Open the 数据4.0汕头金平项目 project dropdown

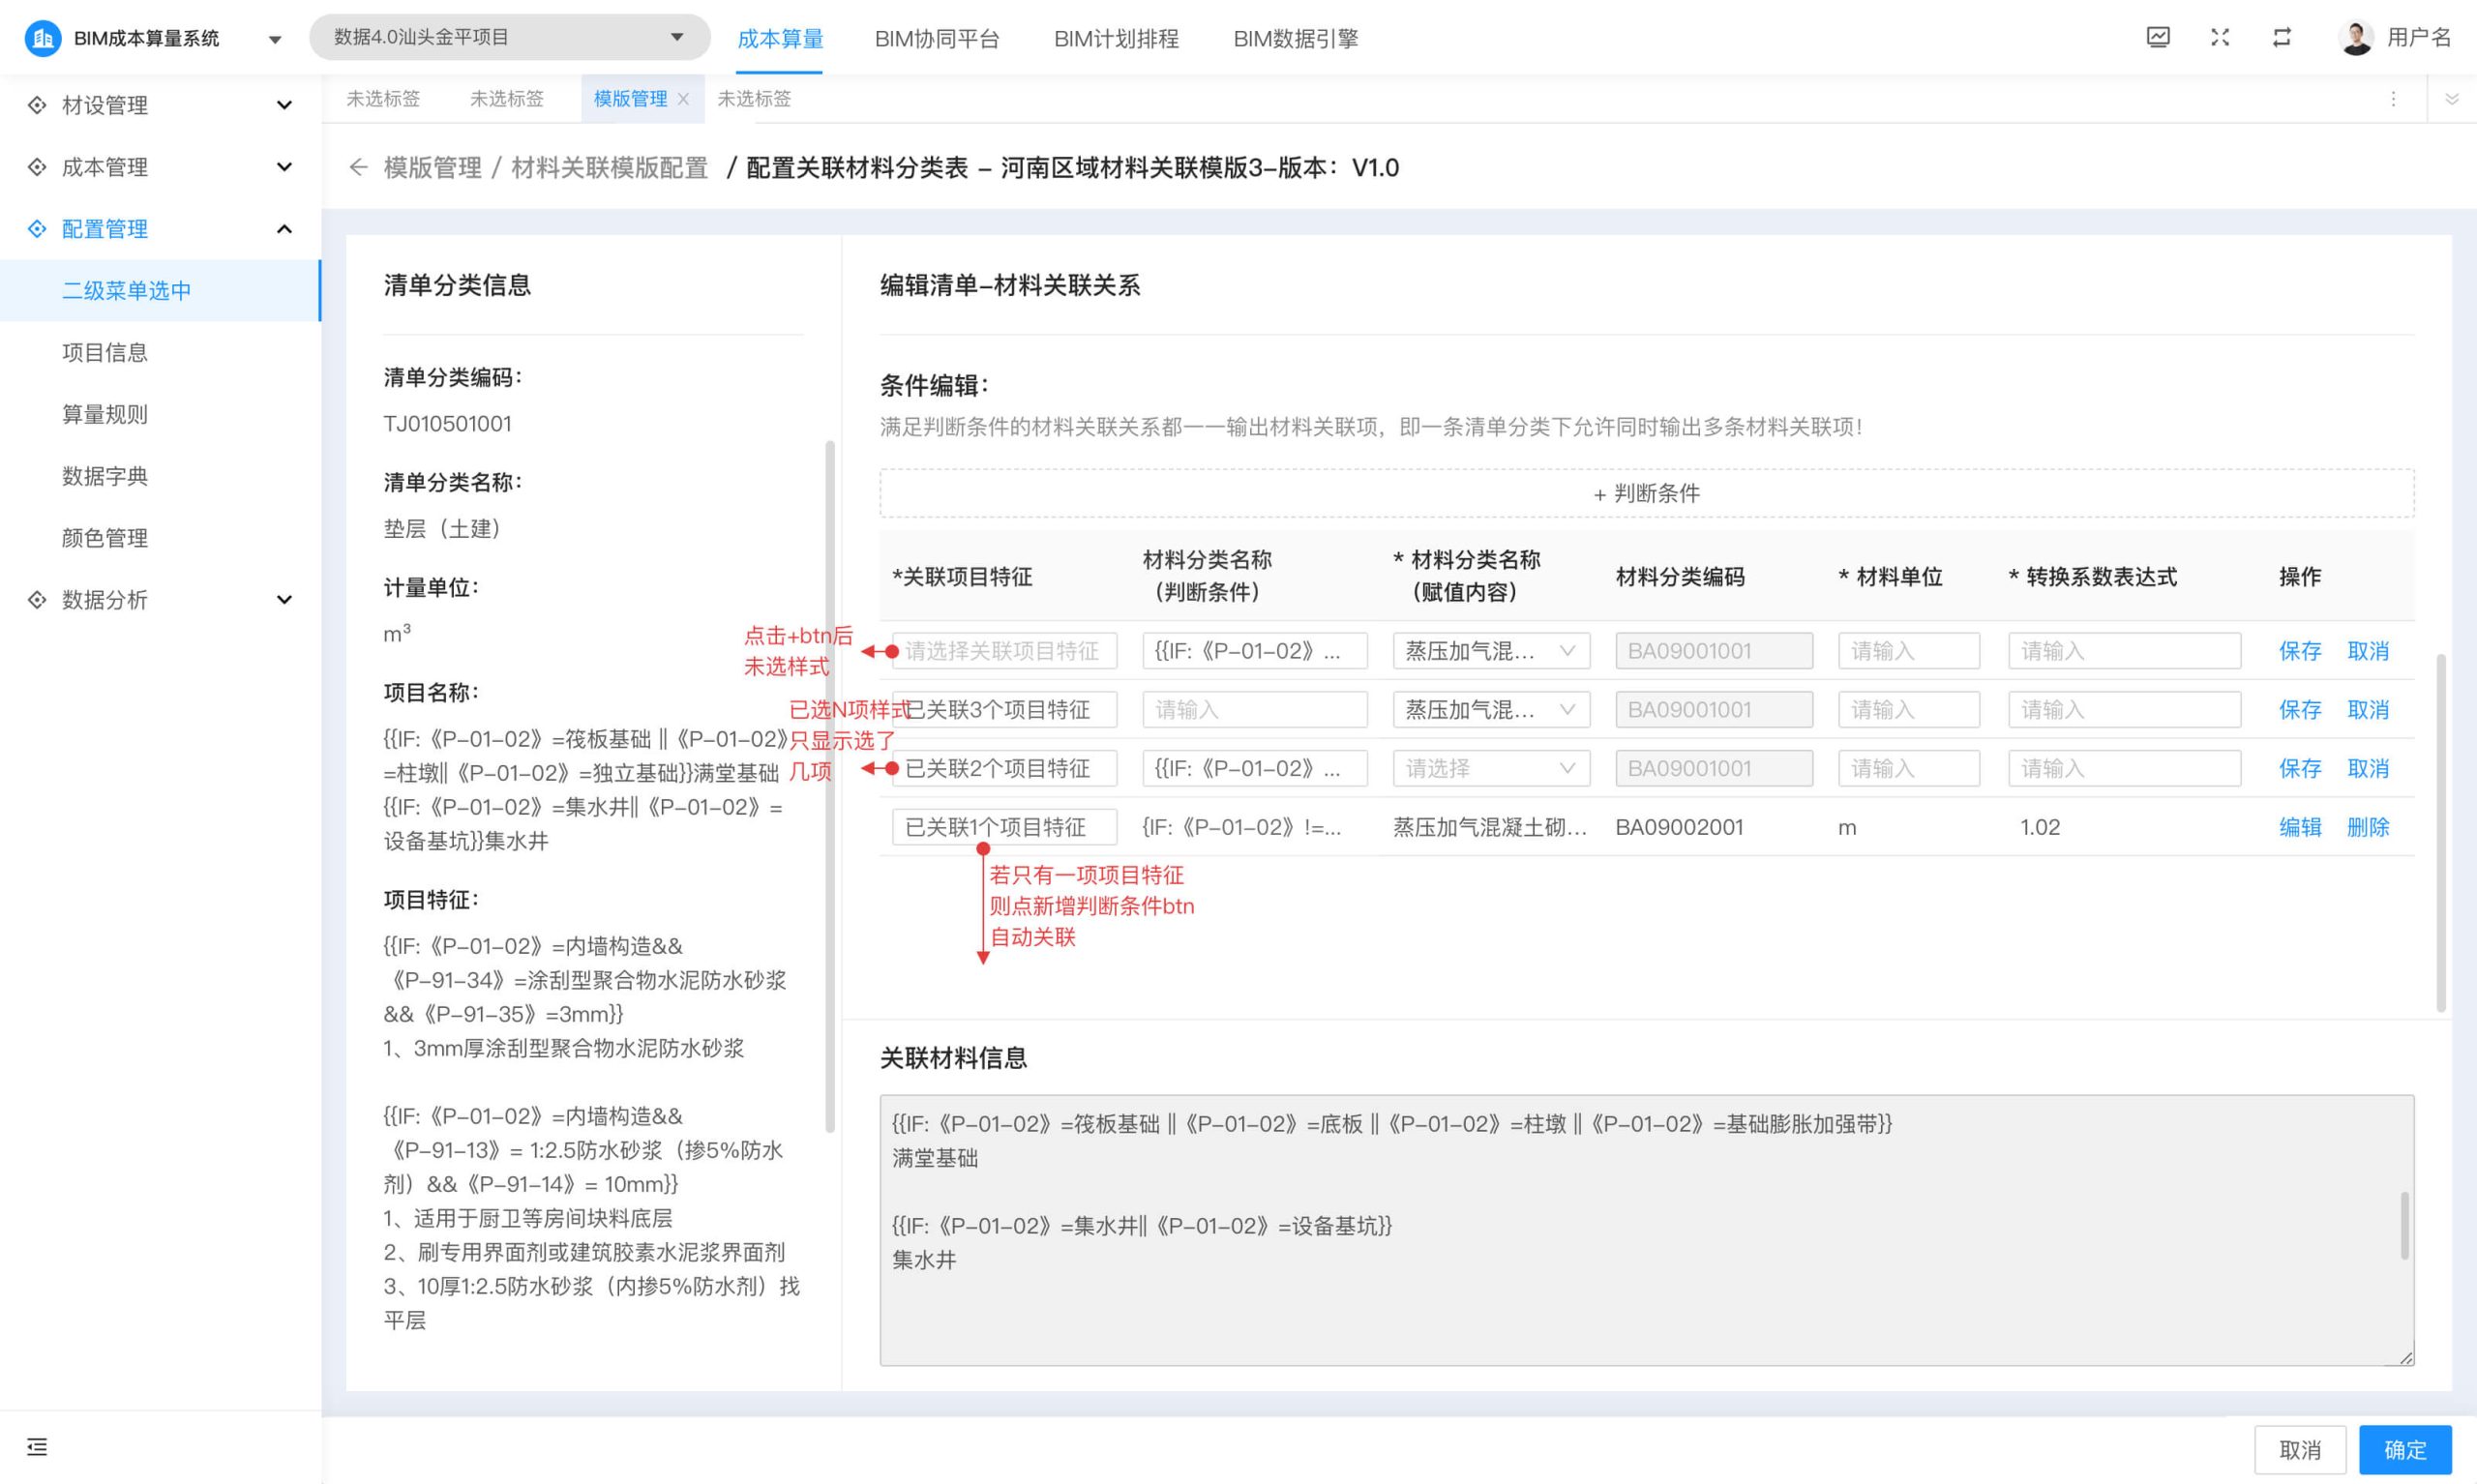pyautogui.click(x=509, y=37)
